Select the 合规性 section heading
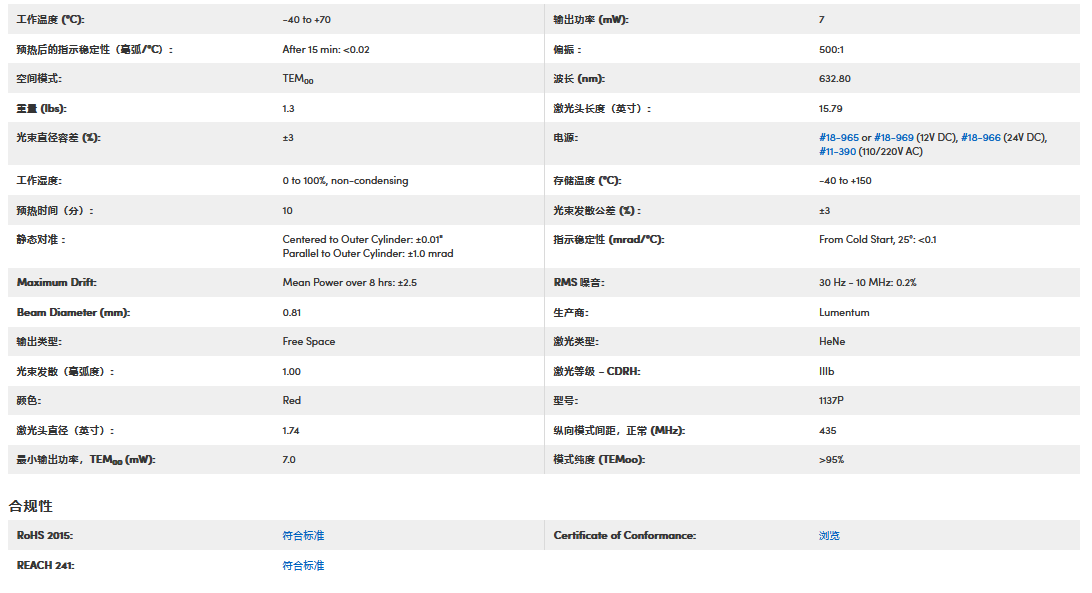This screenshot has height=593, width=1092. point(31,507)
